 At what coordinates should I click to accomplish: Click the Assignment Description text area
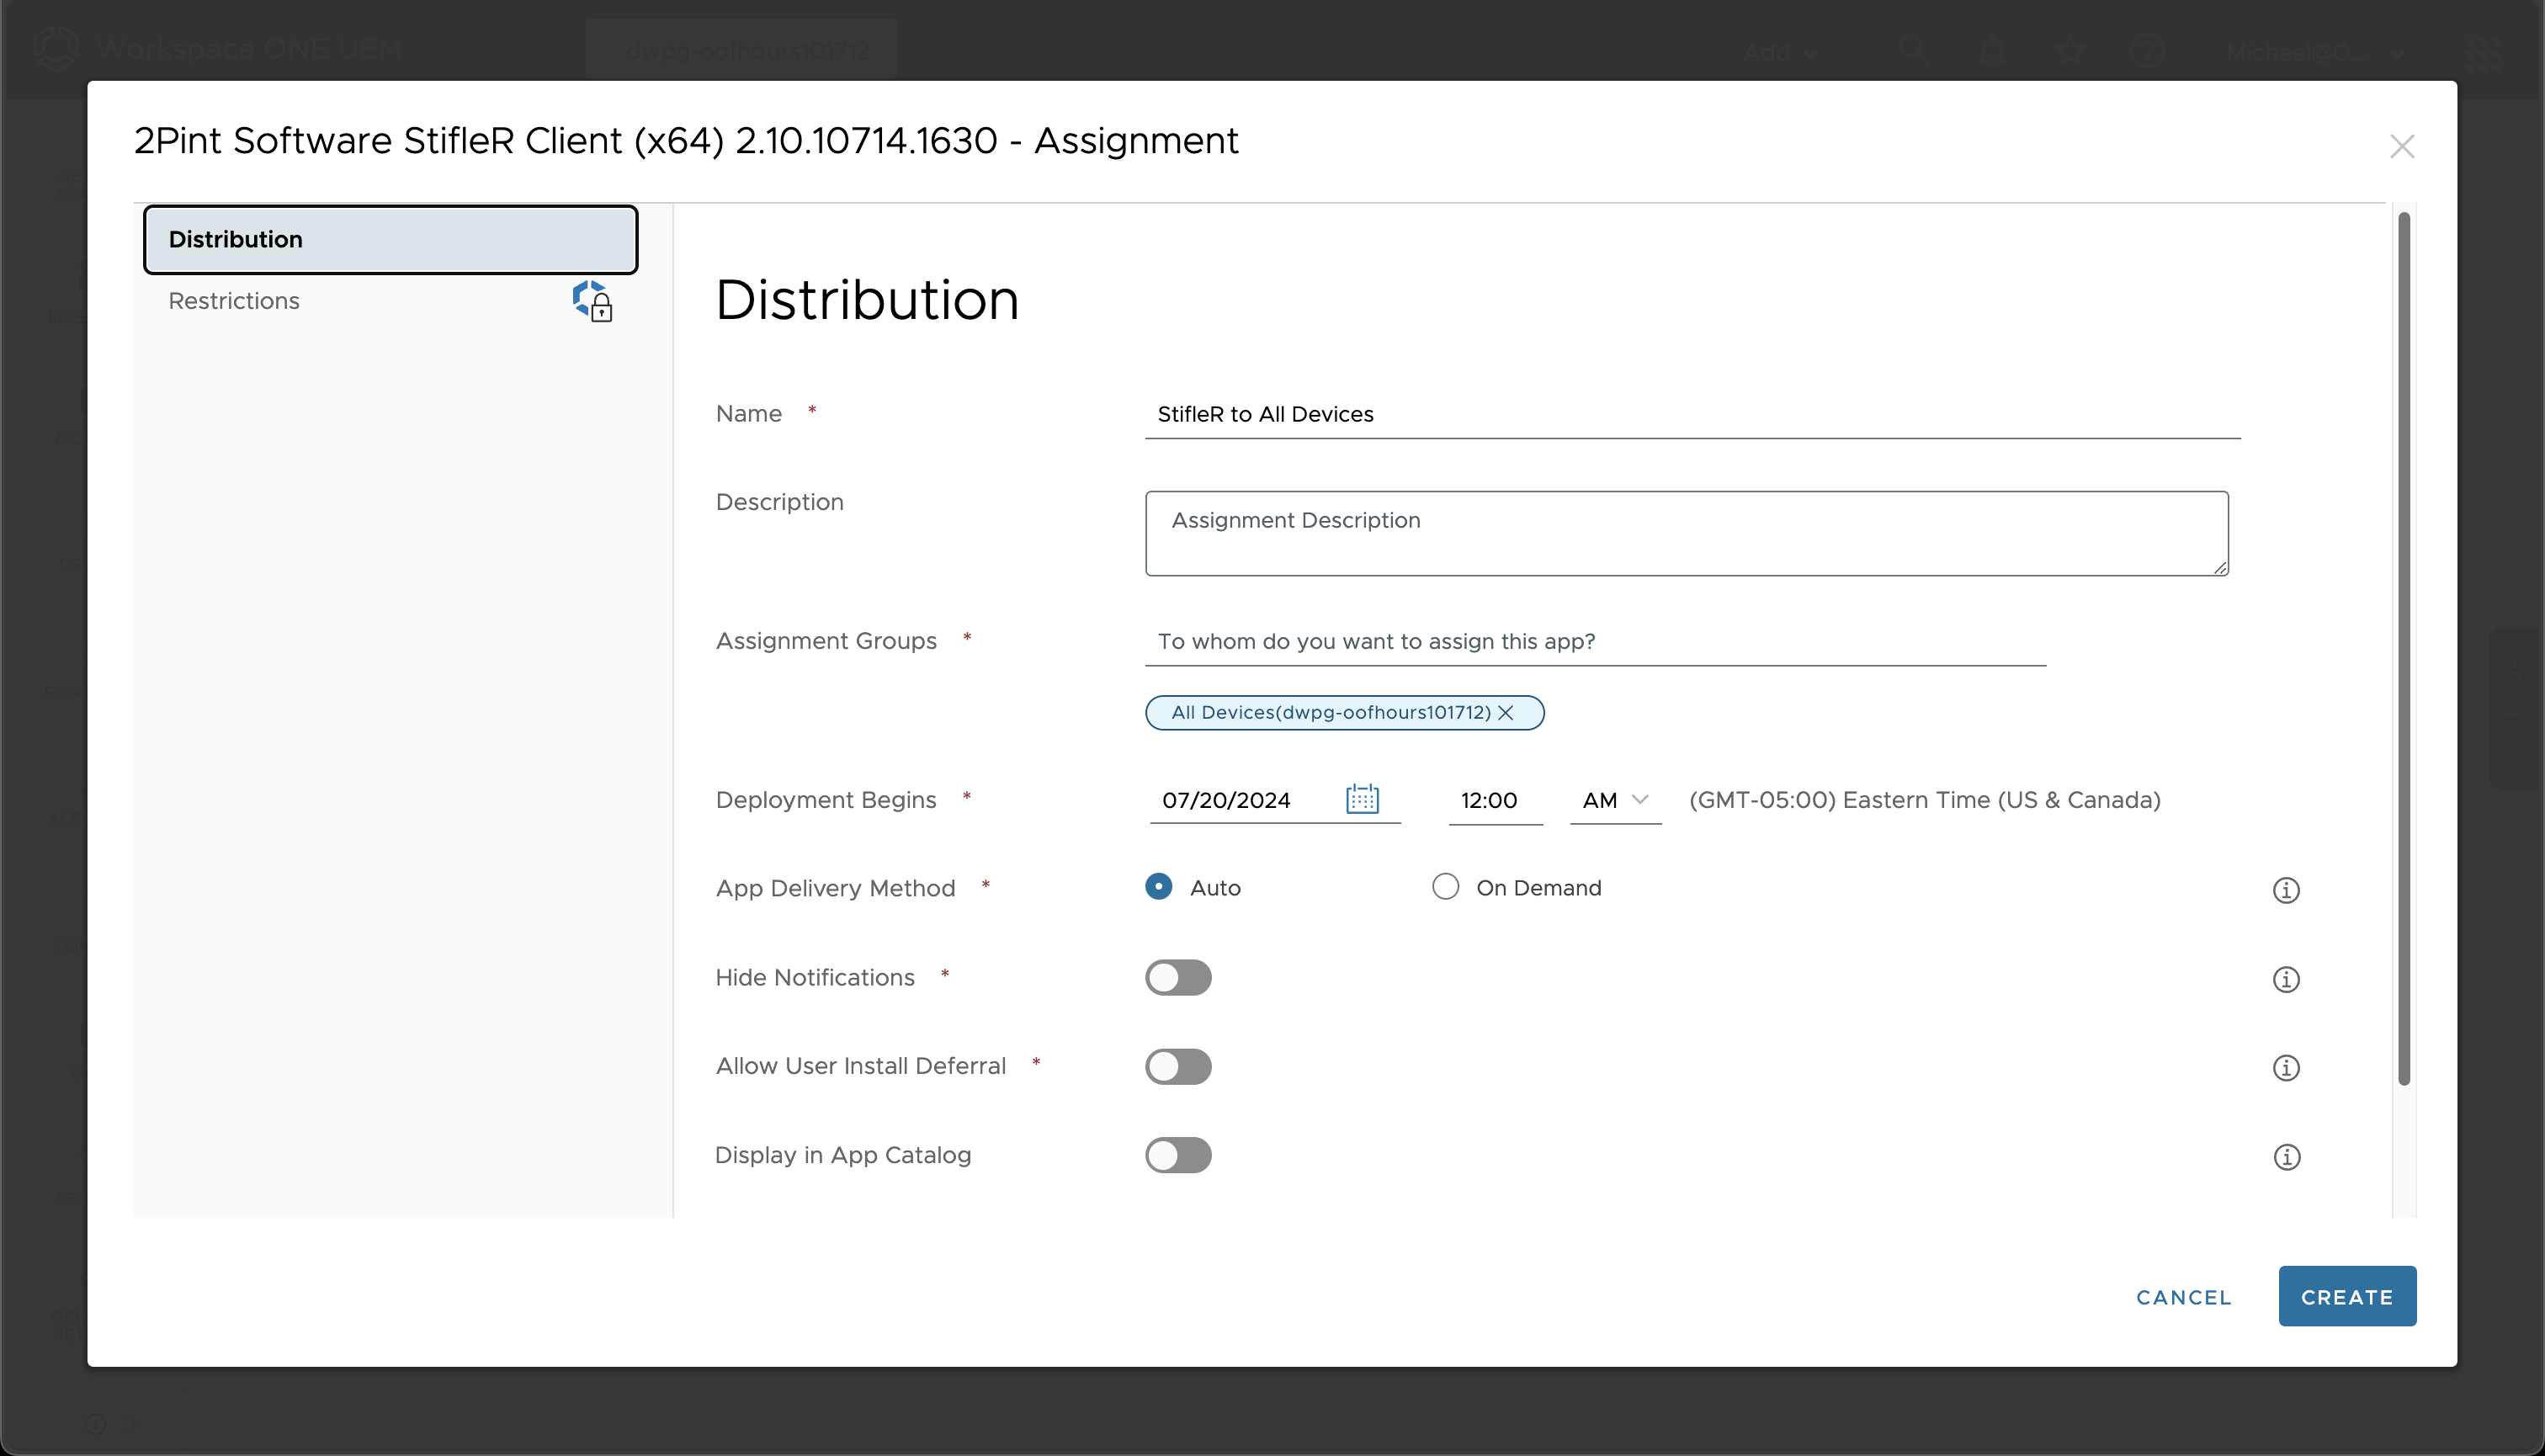[1686, 533]
